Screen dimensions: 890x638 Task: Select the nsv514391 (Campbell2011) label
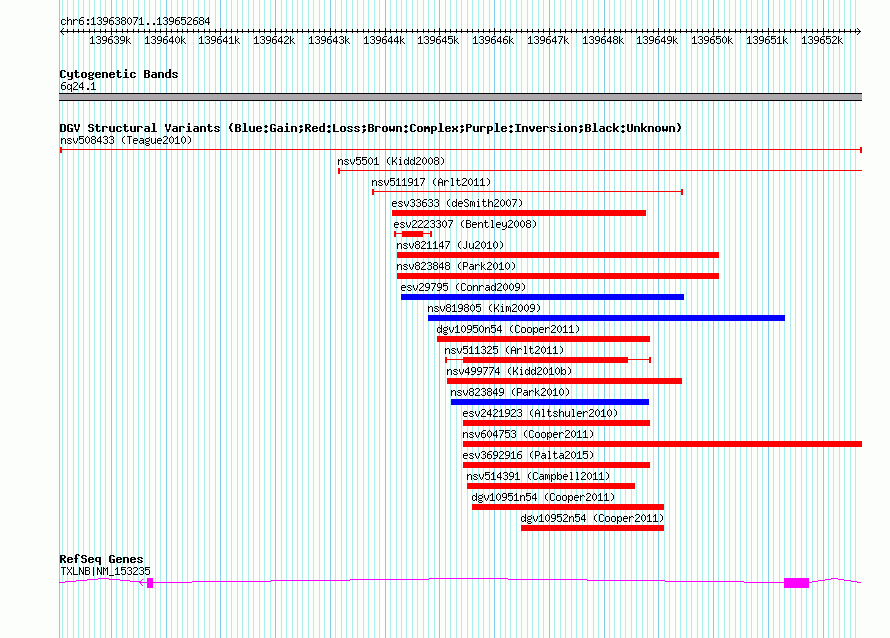(538, 476)
